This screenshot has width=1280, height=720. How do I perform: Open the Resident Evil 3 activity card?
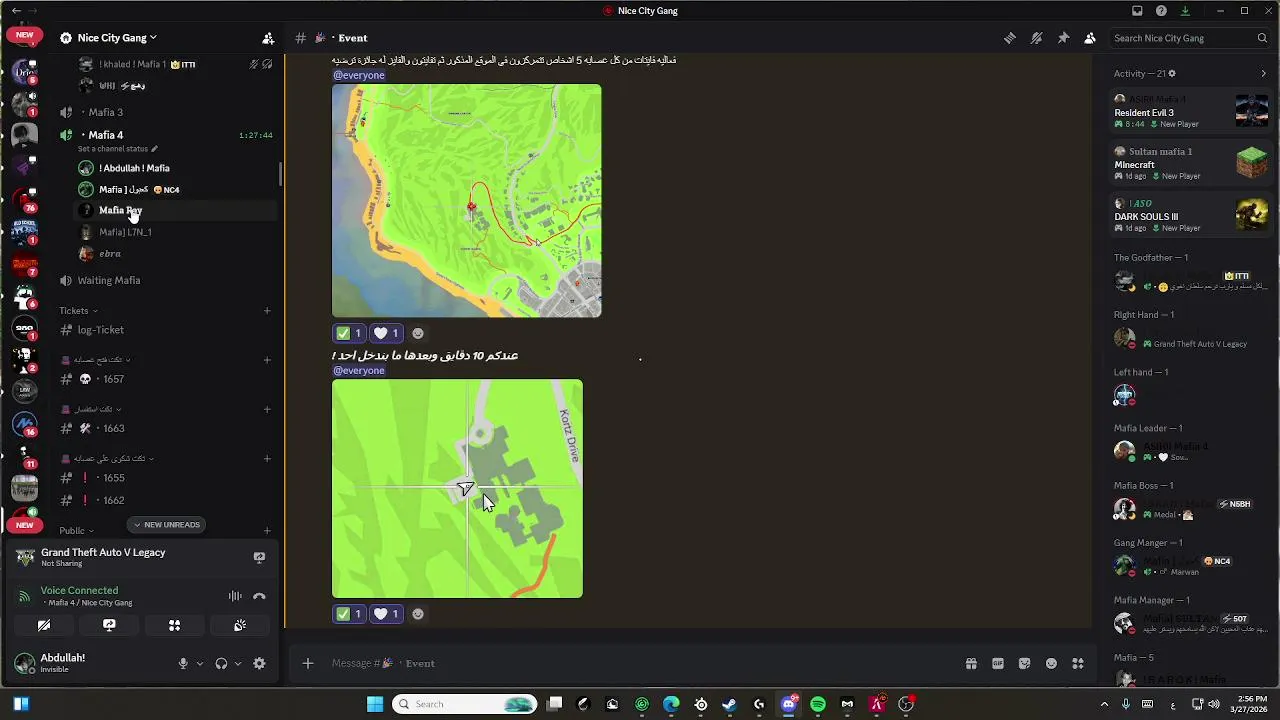point(1191,111)
